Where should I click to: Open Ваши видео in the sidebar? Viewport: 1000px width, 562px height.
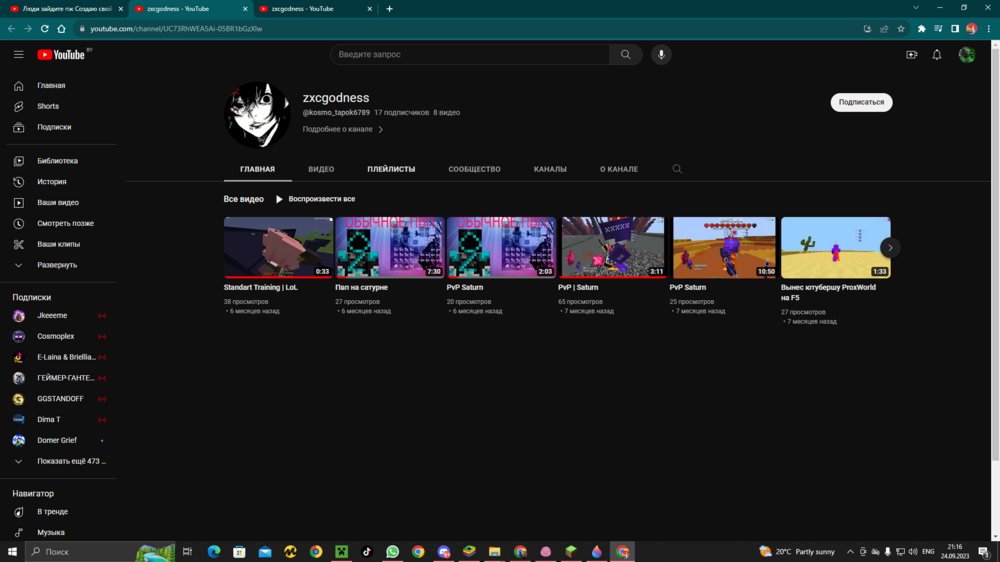tap(58, 202)
